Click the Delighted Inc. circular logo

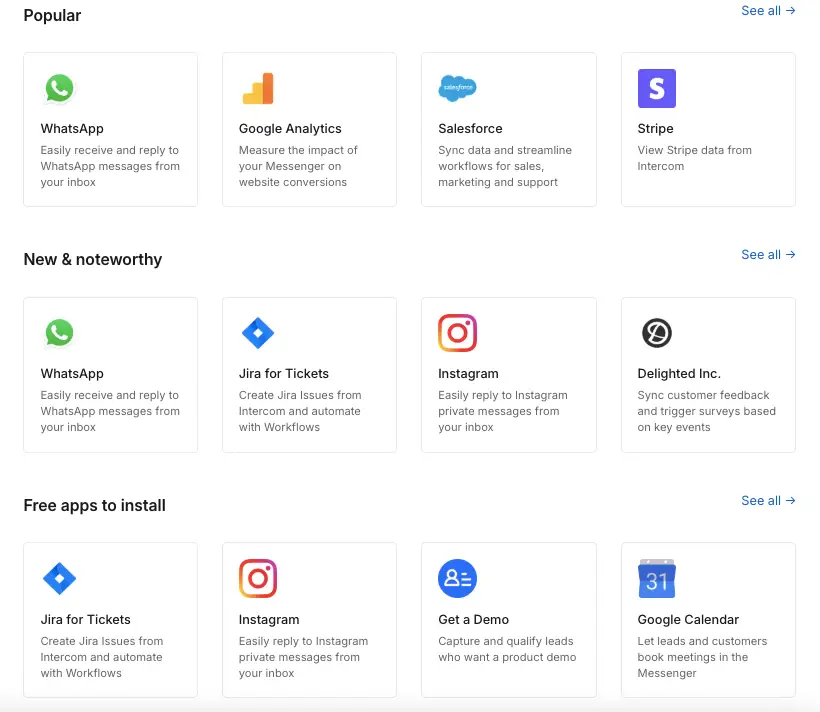coord(656,333)
